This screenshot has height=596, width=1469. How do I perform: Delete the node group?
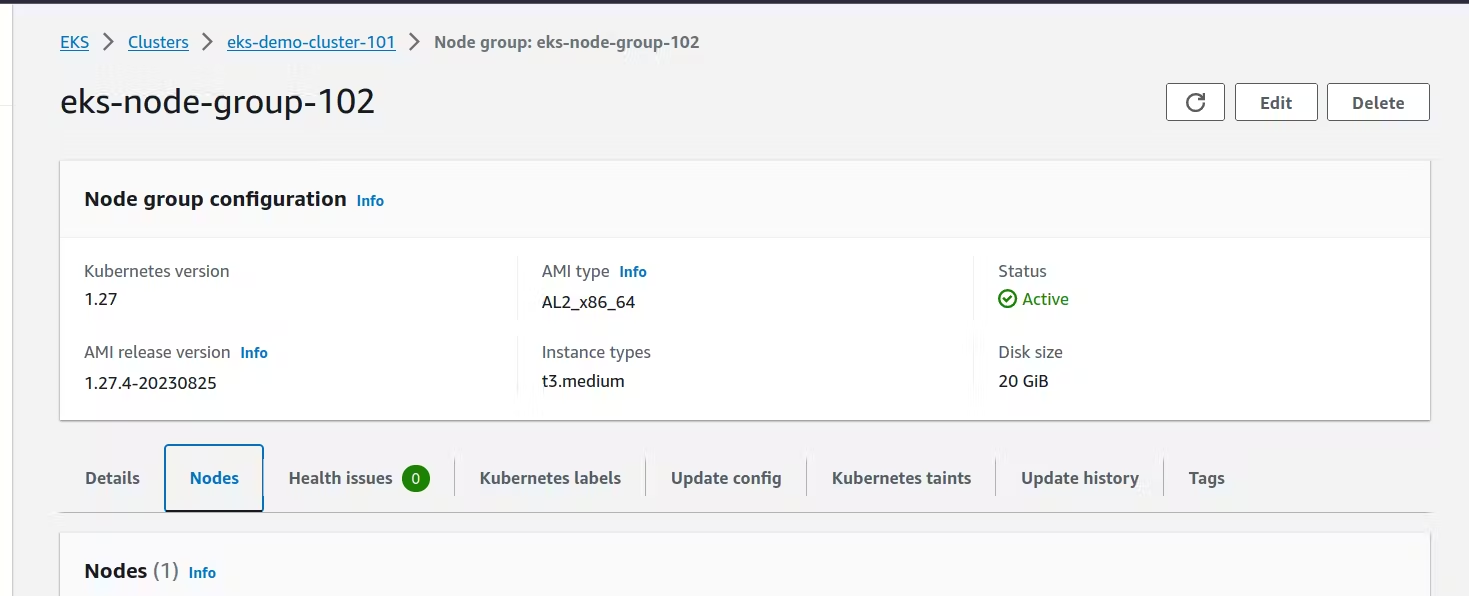[1378, 102]
